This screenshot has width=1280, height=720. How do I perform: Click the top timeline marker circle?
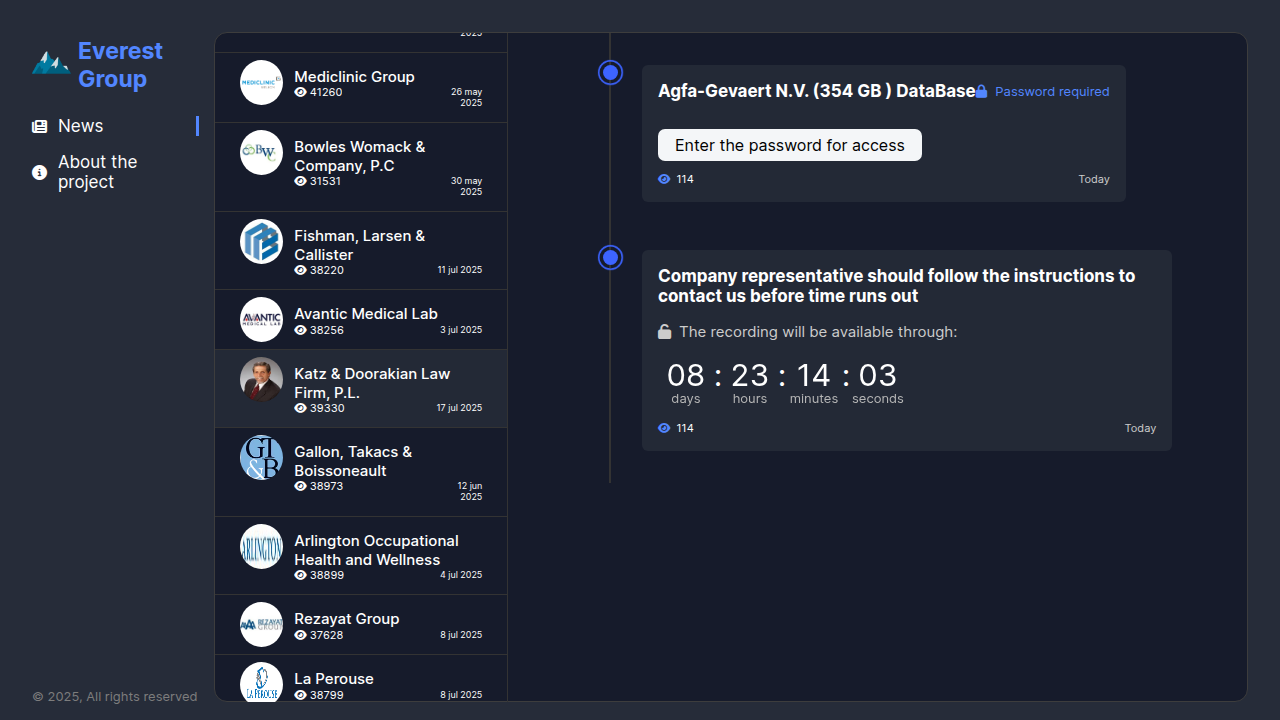tap(611, 73)
